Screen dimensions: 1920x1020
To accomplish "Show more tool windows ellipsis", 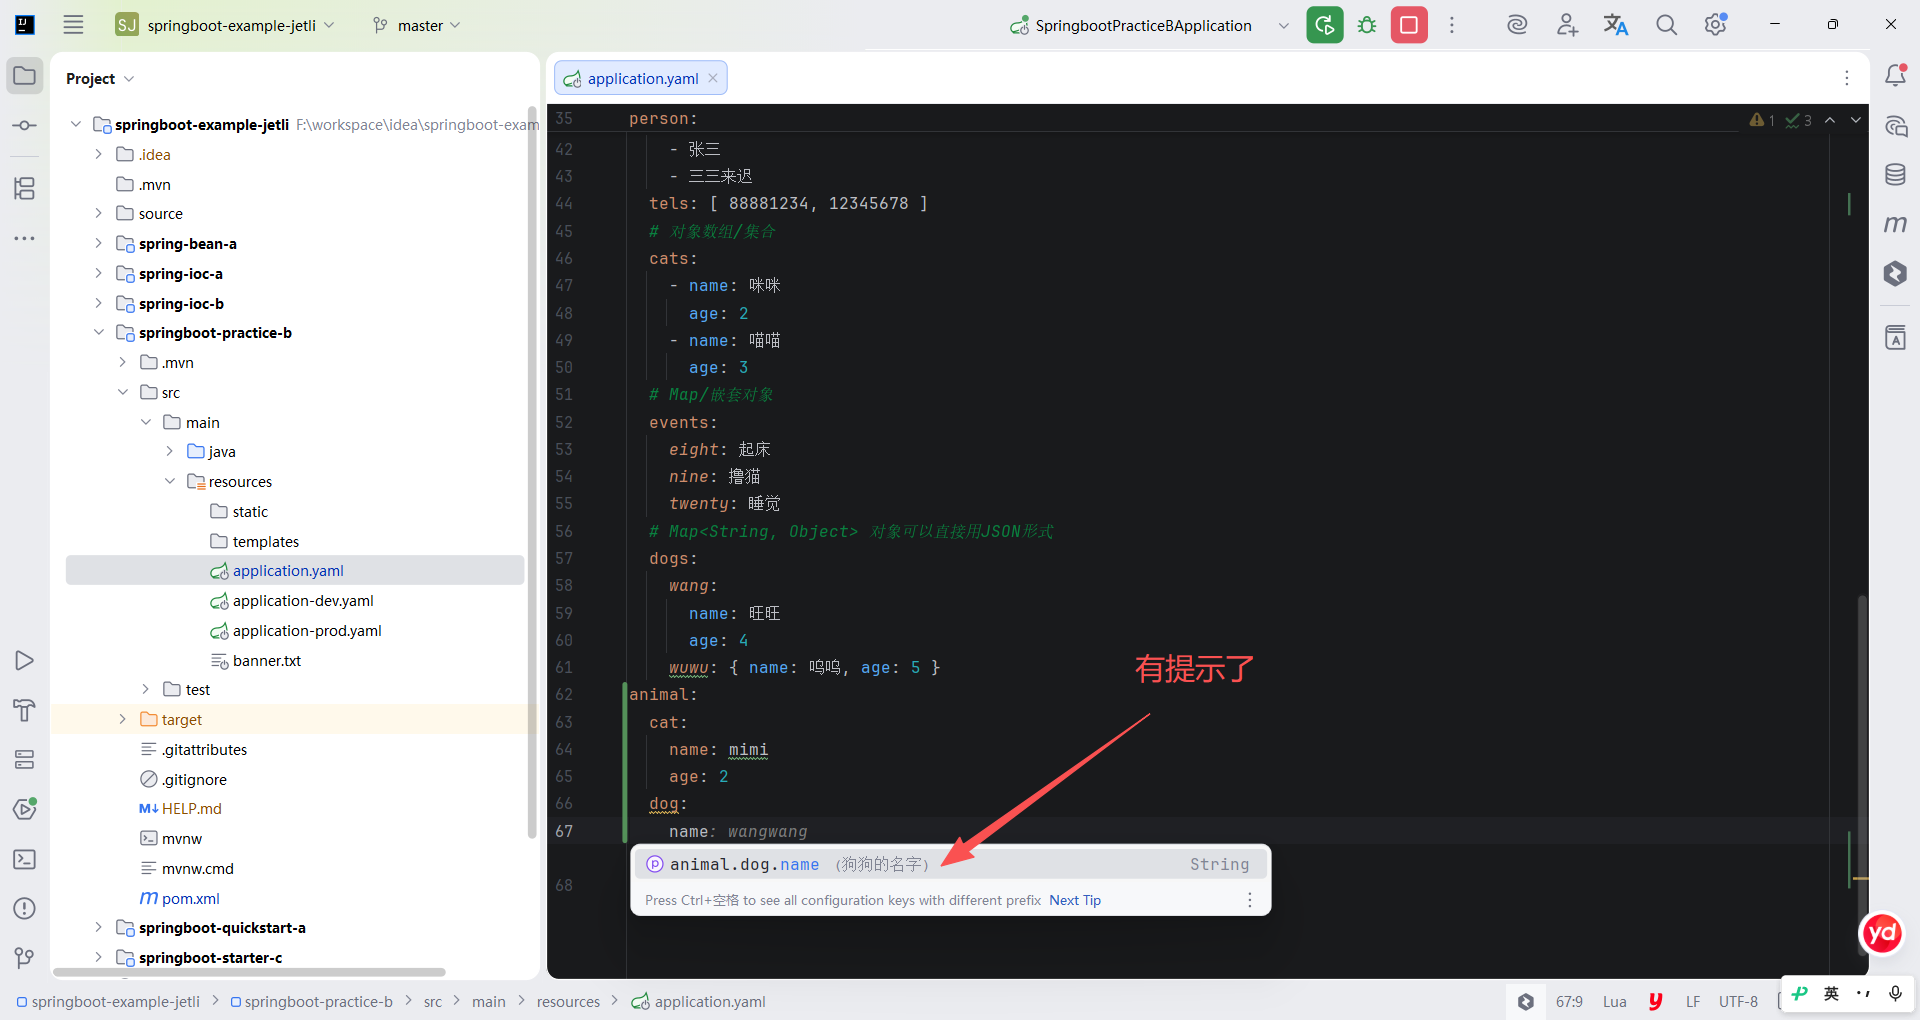I will tap(25, 238).
